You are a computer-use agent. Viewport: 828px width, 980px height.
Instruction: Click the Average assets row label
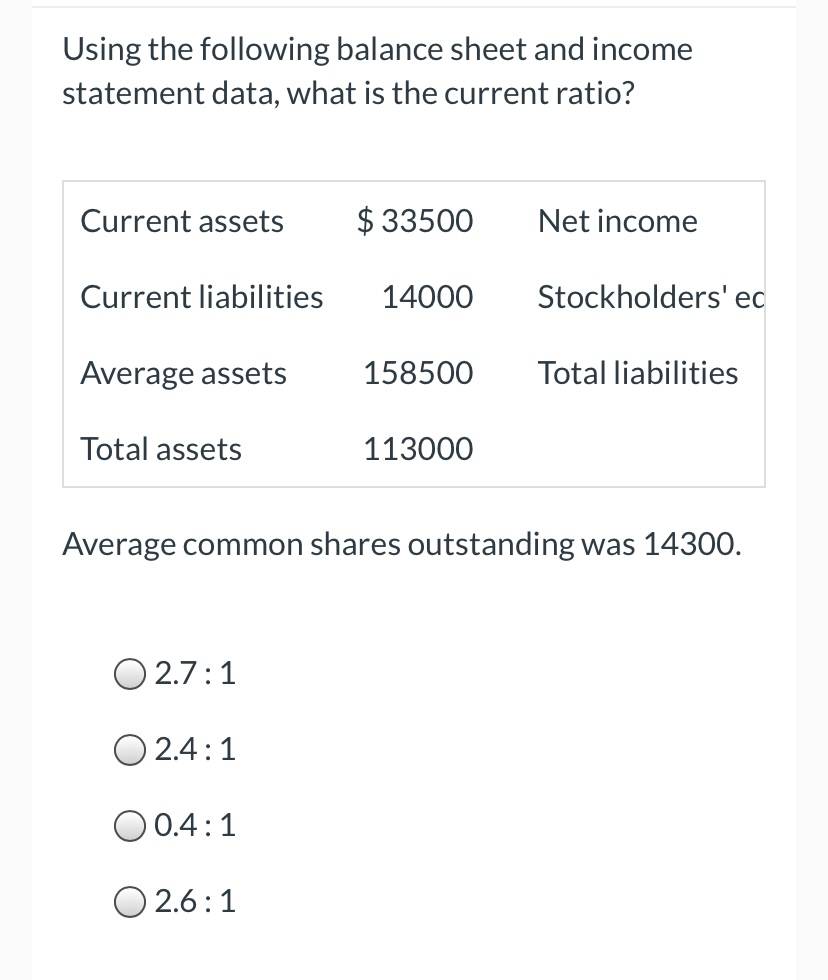pyautogui.click(x=183, y=374)
